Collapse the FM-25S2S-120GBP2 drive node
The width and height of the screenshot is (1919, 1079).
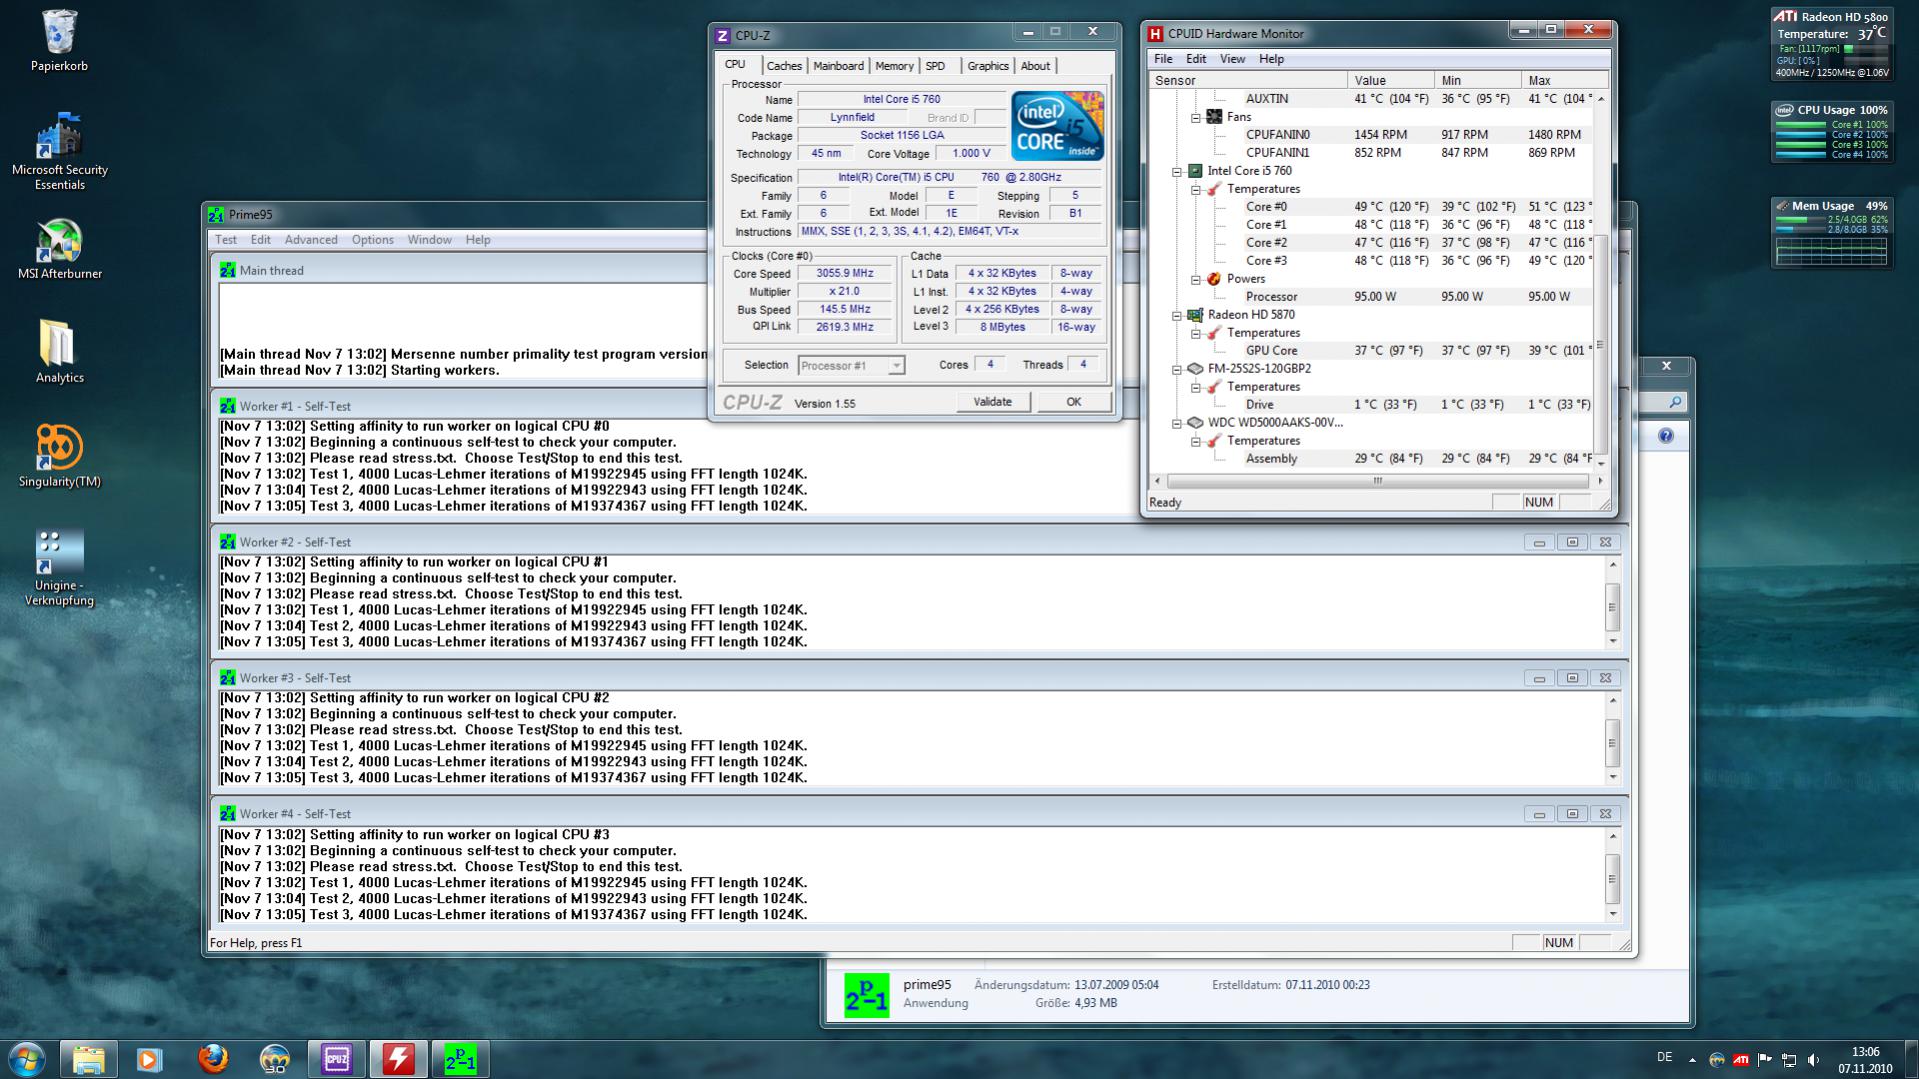[1177, 369]
